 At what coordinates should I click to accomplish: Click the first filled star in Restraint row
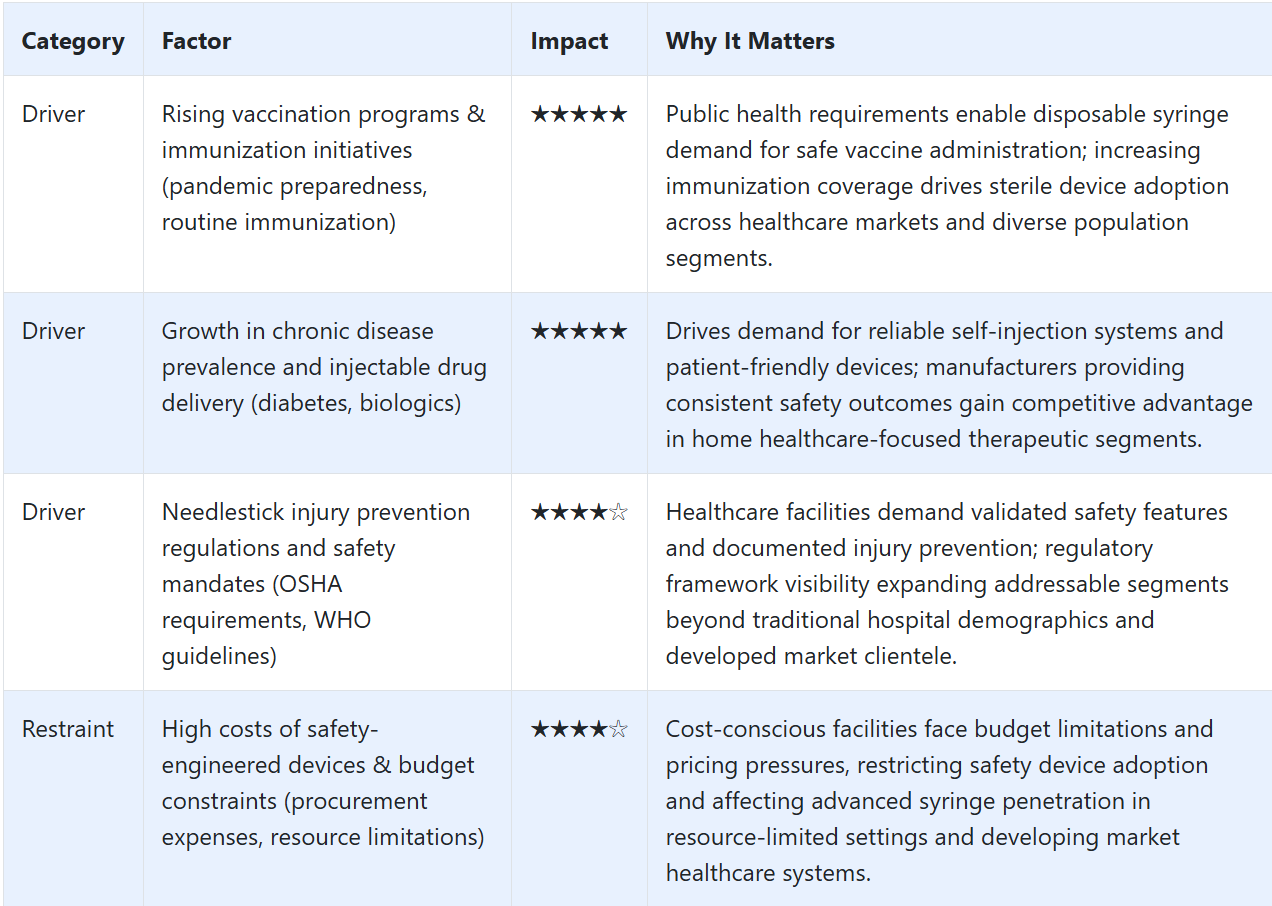[540, 730]
